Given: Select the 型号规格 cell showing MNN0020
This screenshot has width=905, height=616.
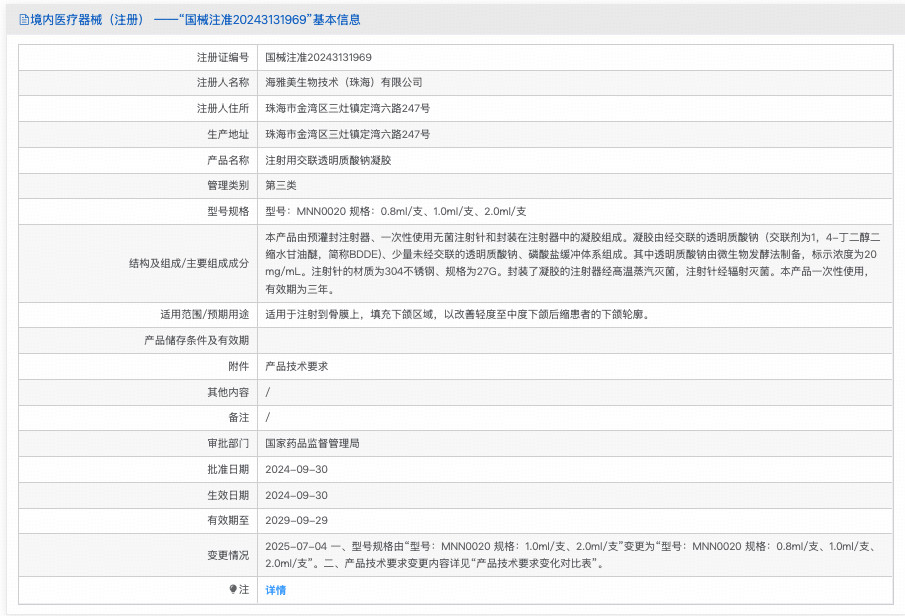Looking at the screenshot, I should click(390, 211).
